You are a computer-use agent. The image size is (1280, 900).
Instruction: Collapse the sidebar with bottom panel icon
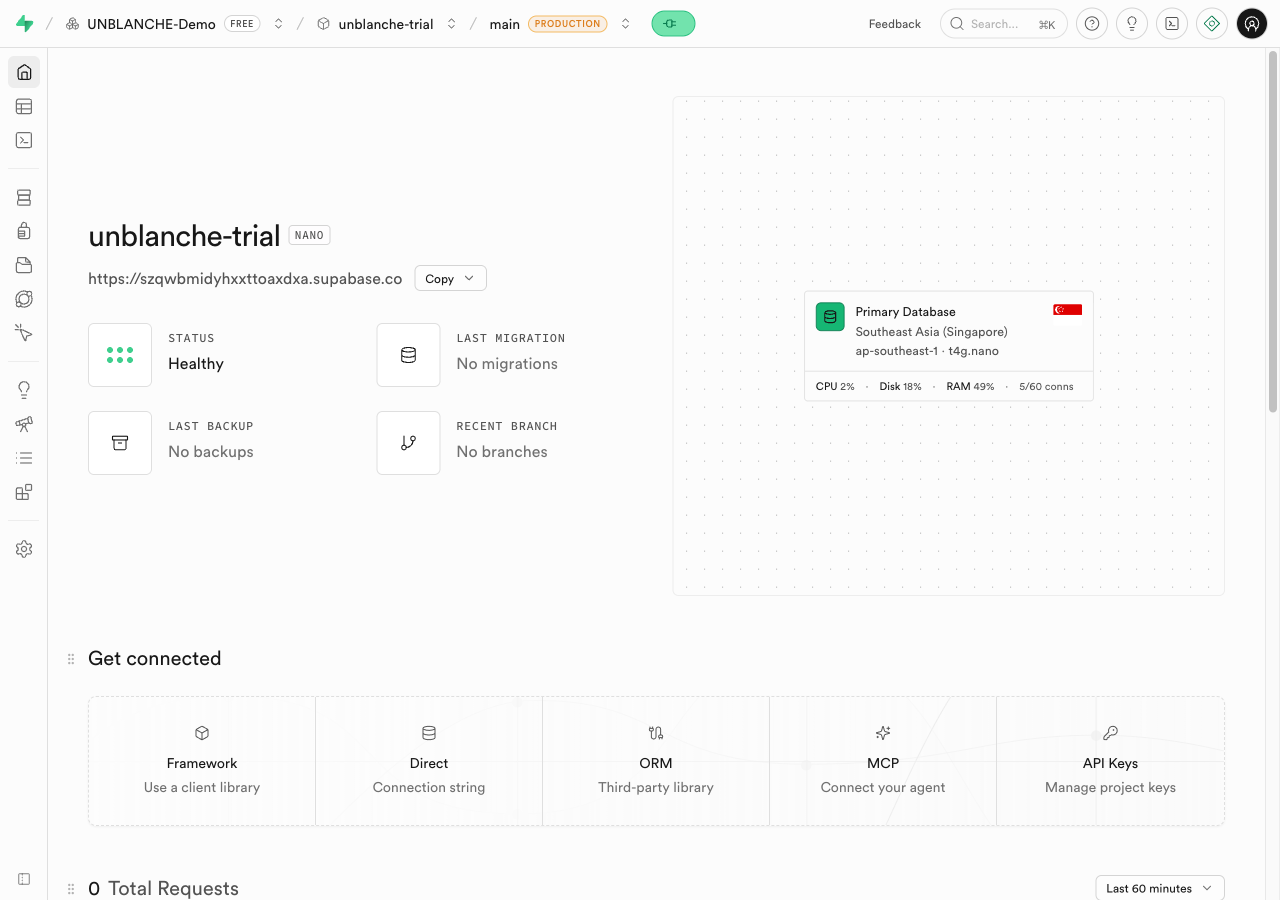(x=24, y=879)
